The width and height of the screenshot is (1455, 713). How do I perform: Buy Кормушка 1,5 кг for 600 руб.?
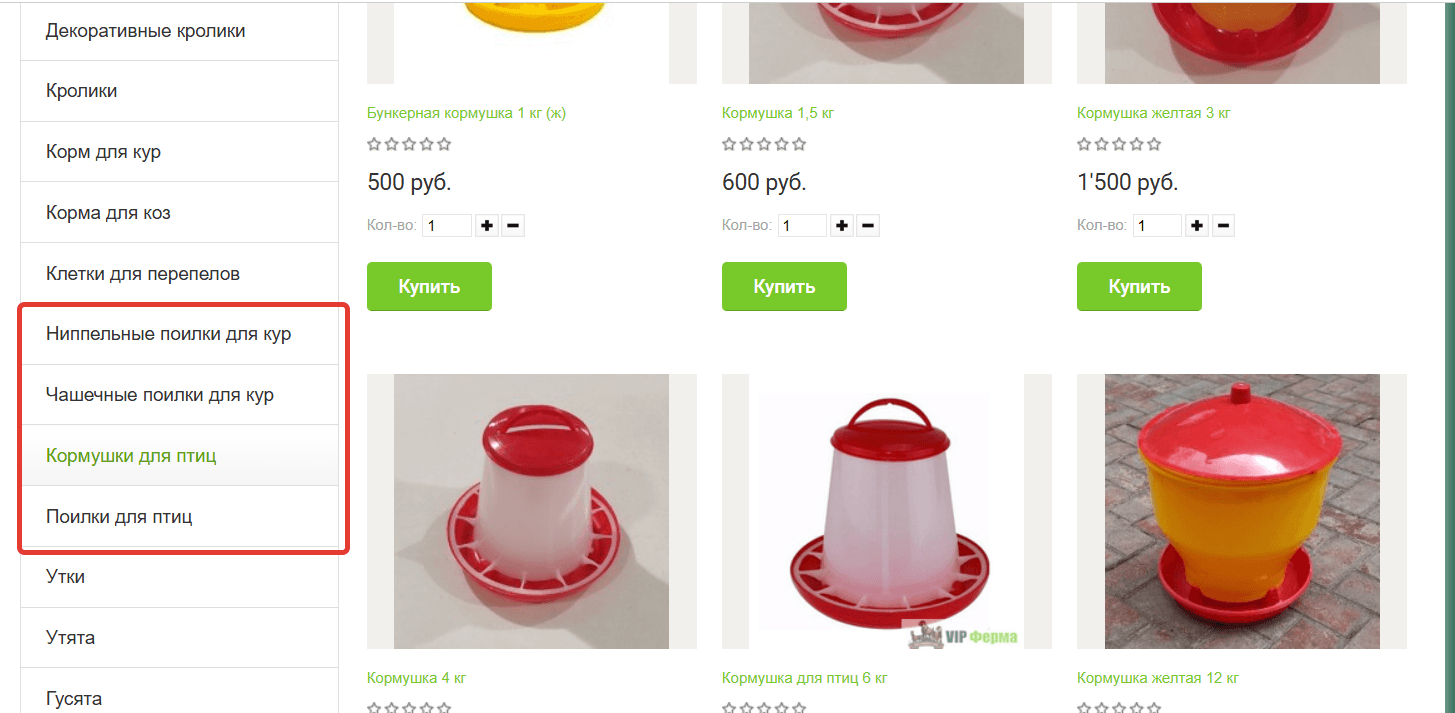pos(784,287)
